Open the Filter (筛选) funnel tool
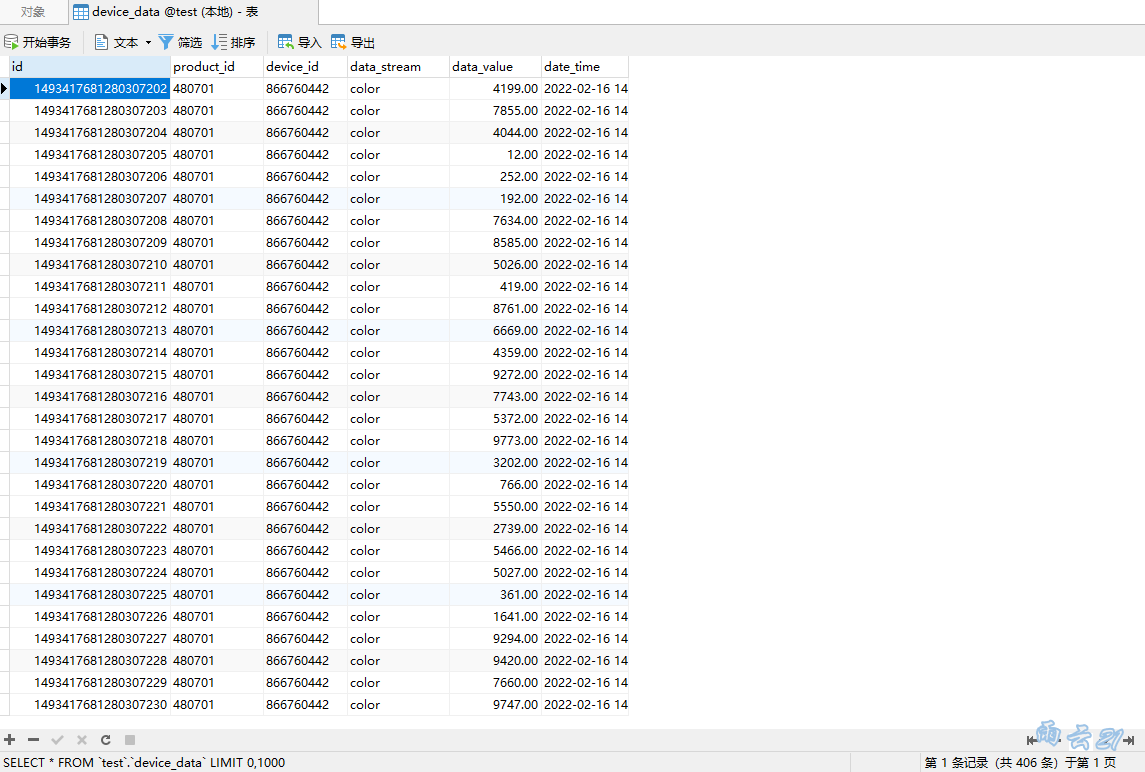 (180, 42)
